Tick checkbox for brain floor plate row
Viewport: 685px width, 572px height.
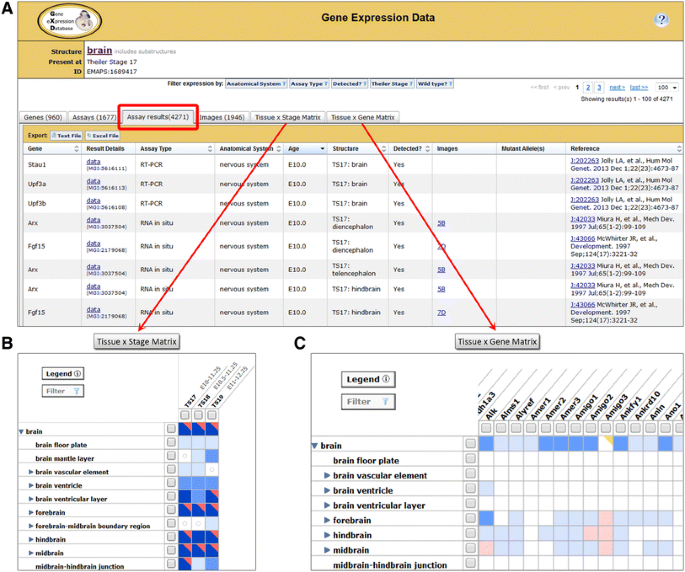pos(171,444)
